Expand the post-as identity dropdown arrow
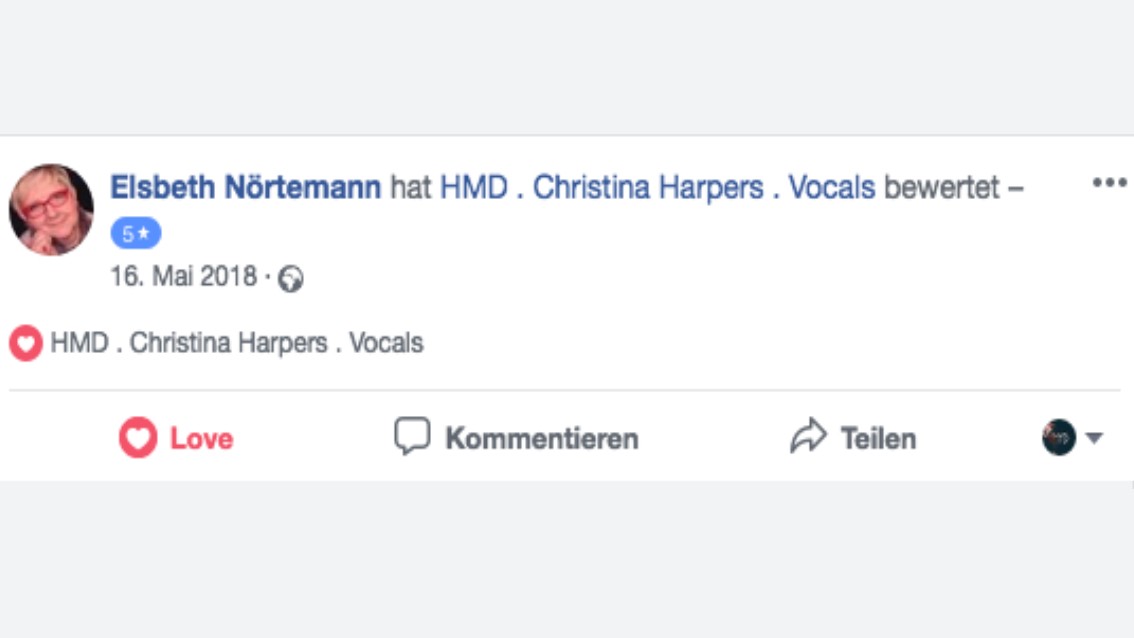This screenshot has width=1134, height=638. point(1094,438)
